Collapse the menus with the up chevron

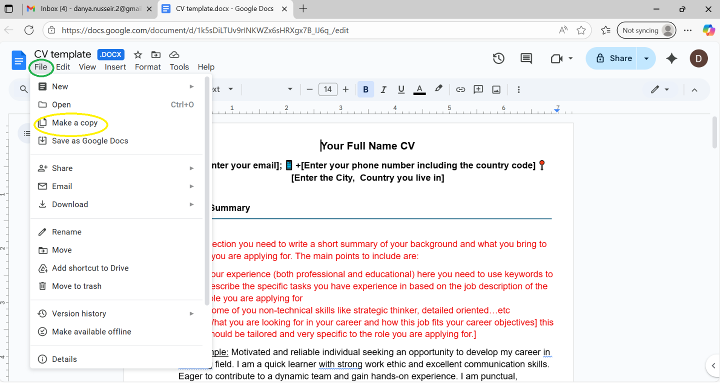click(x=694, y=90)
